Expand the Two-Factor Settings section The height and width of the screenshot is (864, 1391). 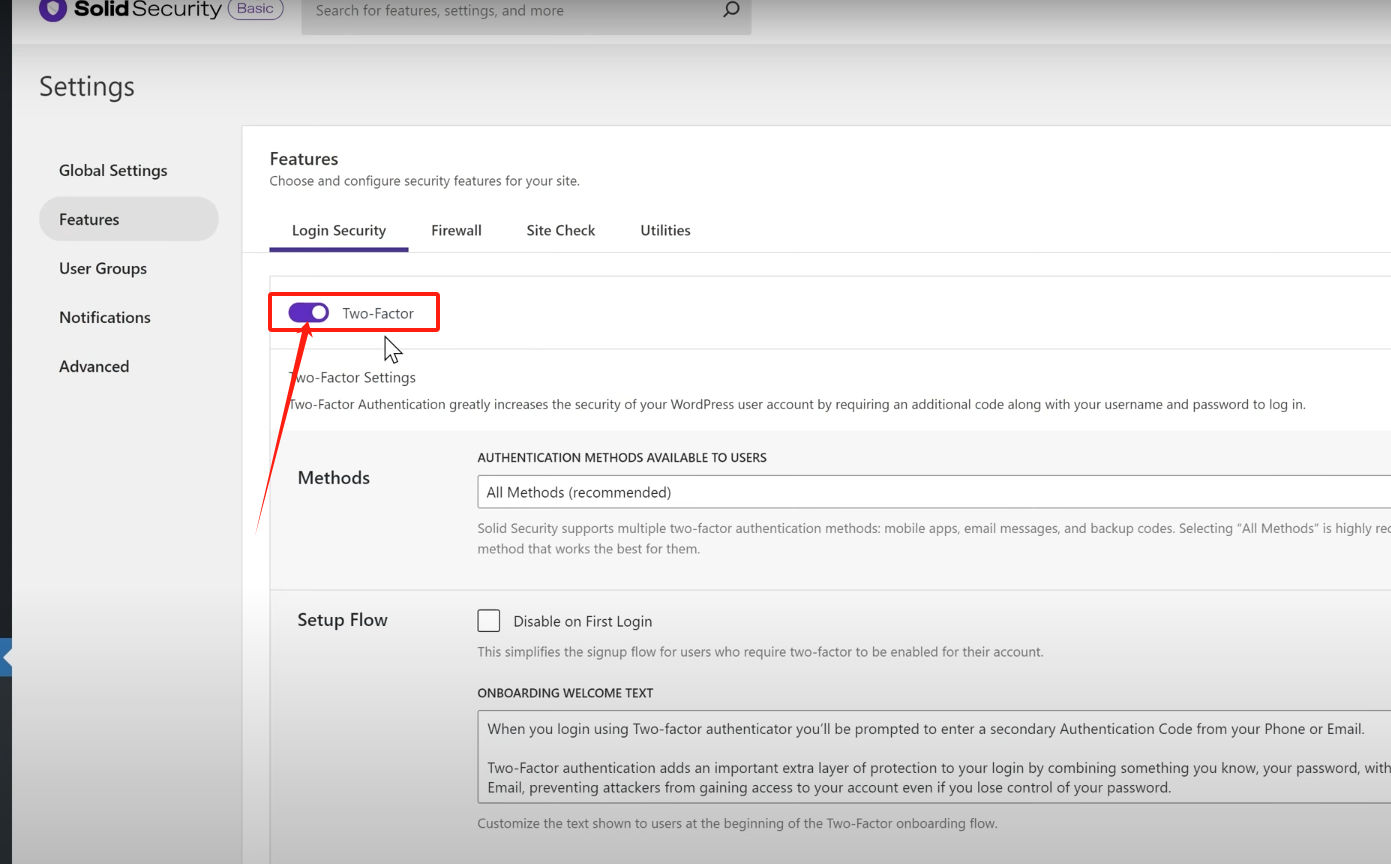tap(352, 377)
